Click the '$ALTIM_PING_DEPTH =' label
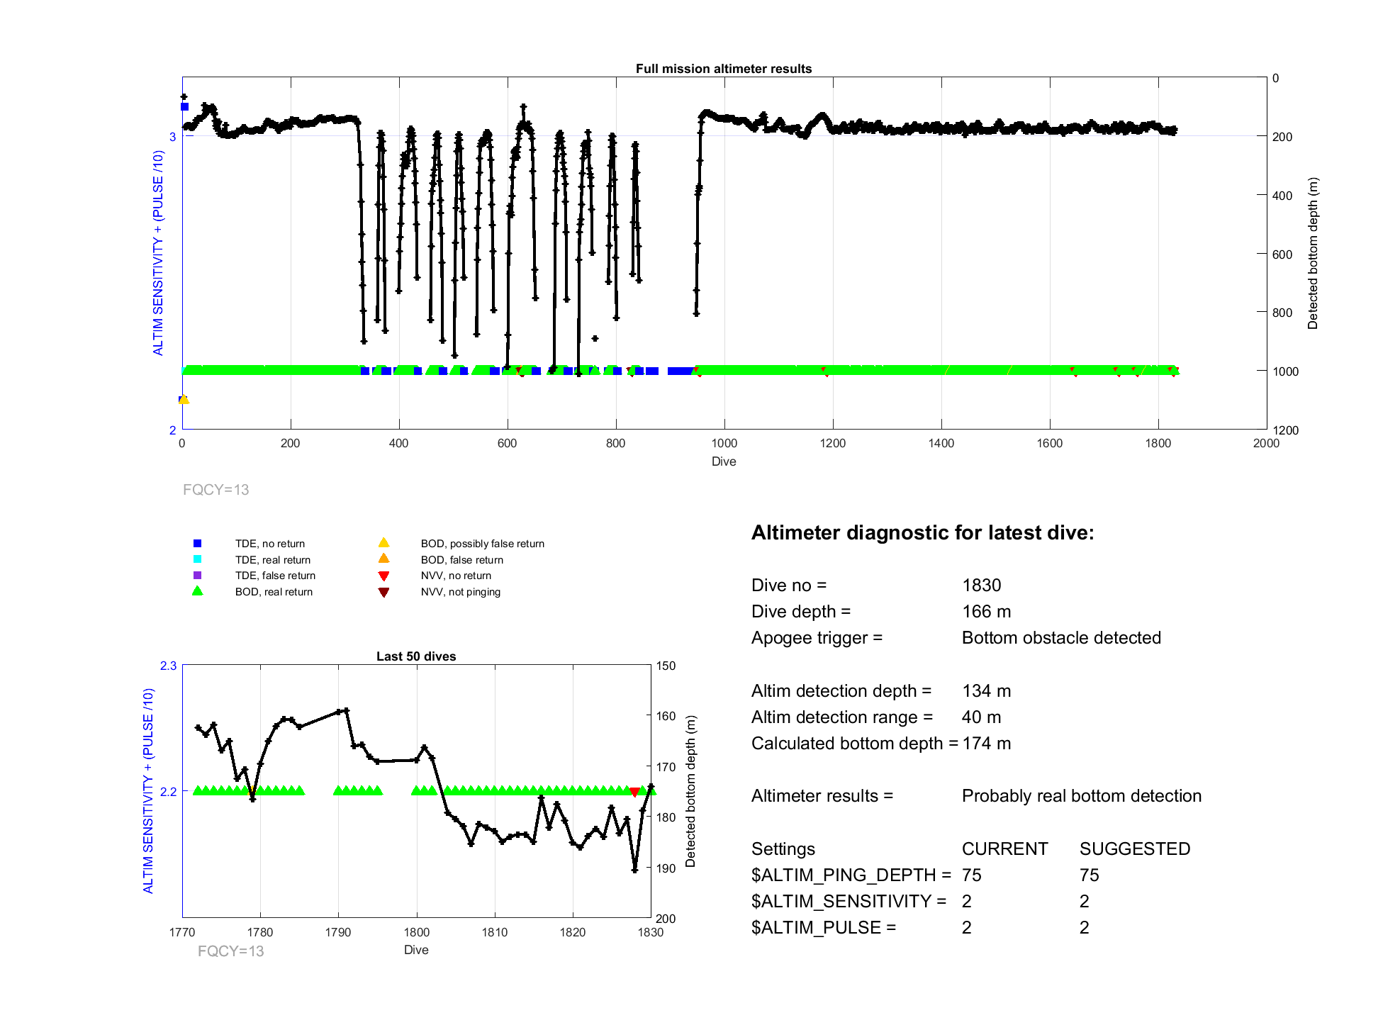The image size is (1400, 1032). click(x=851, y=874)
